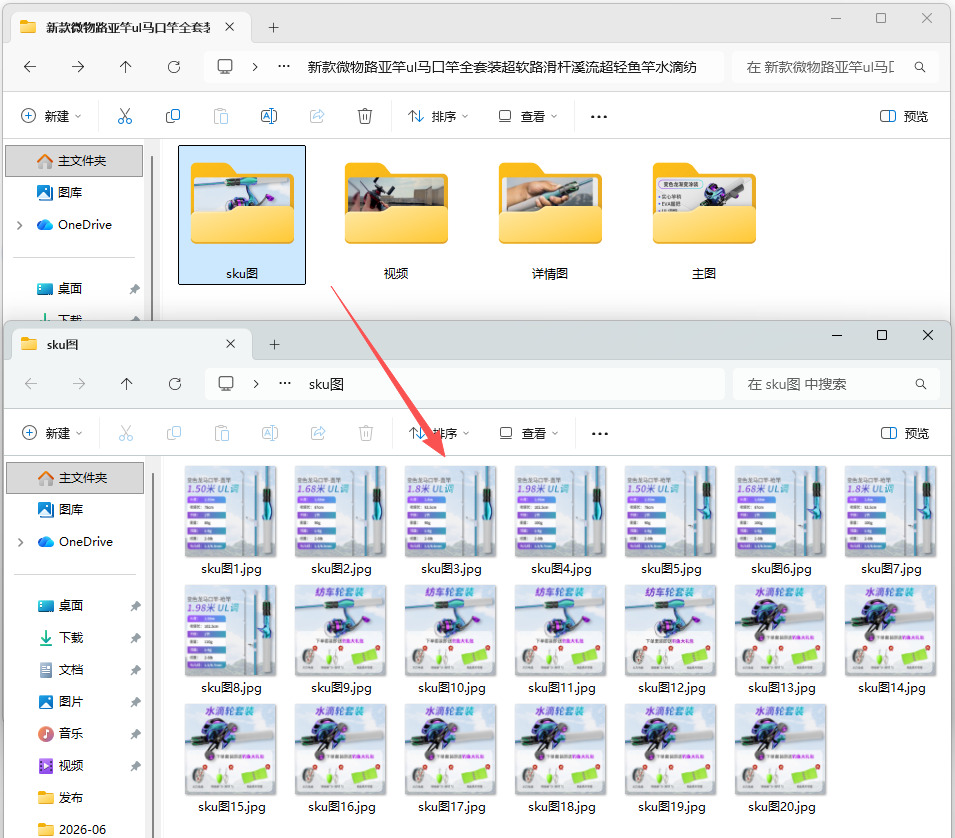
Task: Select the 详情图 folder
Action: (x=550, y=220)
